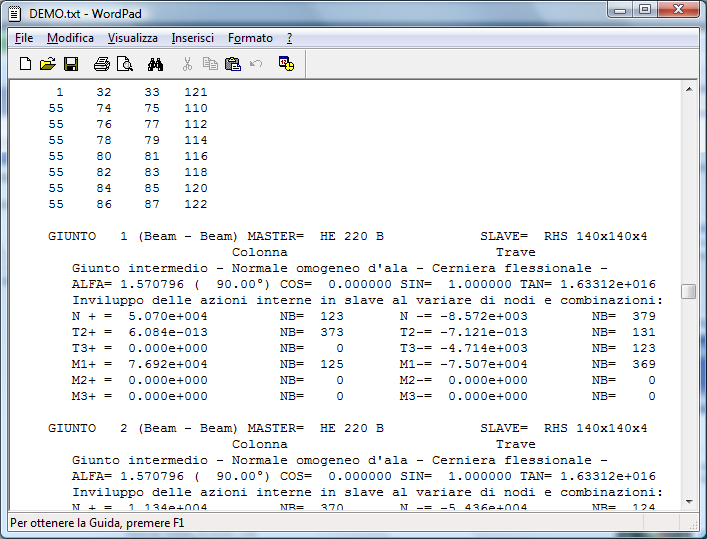The width and height of the screenshot is (707, 539).
Task: Open the Formato menu
Action: point(250,38)
